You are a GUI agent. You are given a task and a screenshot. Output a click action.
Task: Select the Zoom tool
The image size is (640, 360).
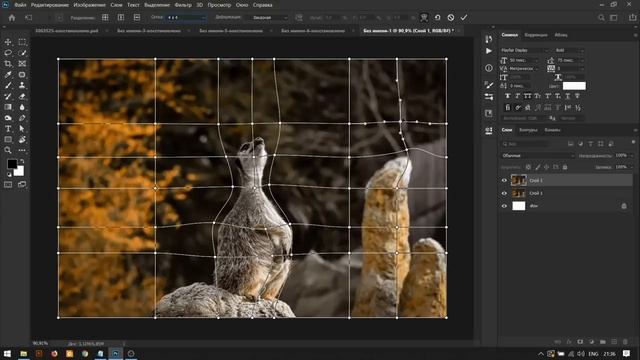point(8,150)
